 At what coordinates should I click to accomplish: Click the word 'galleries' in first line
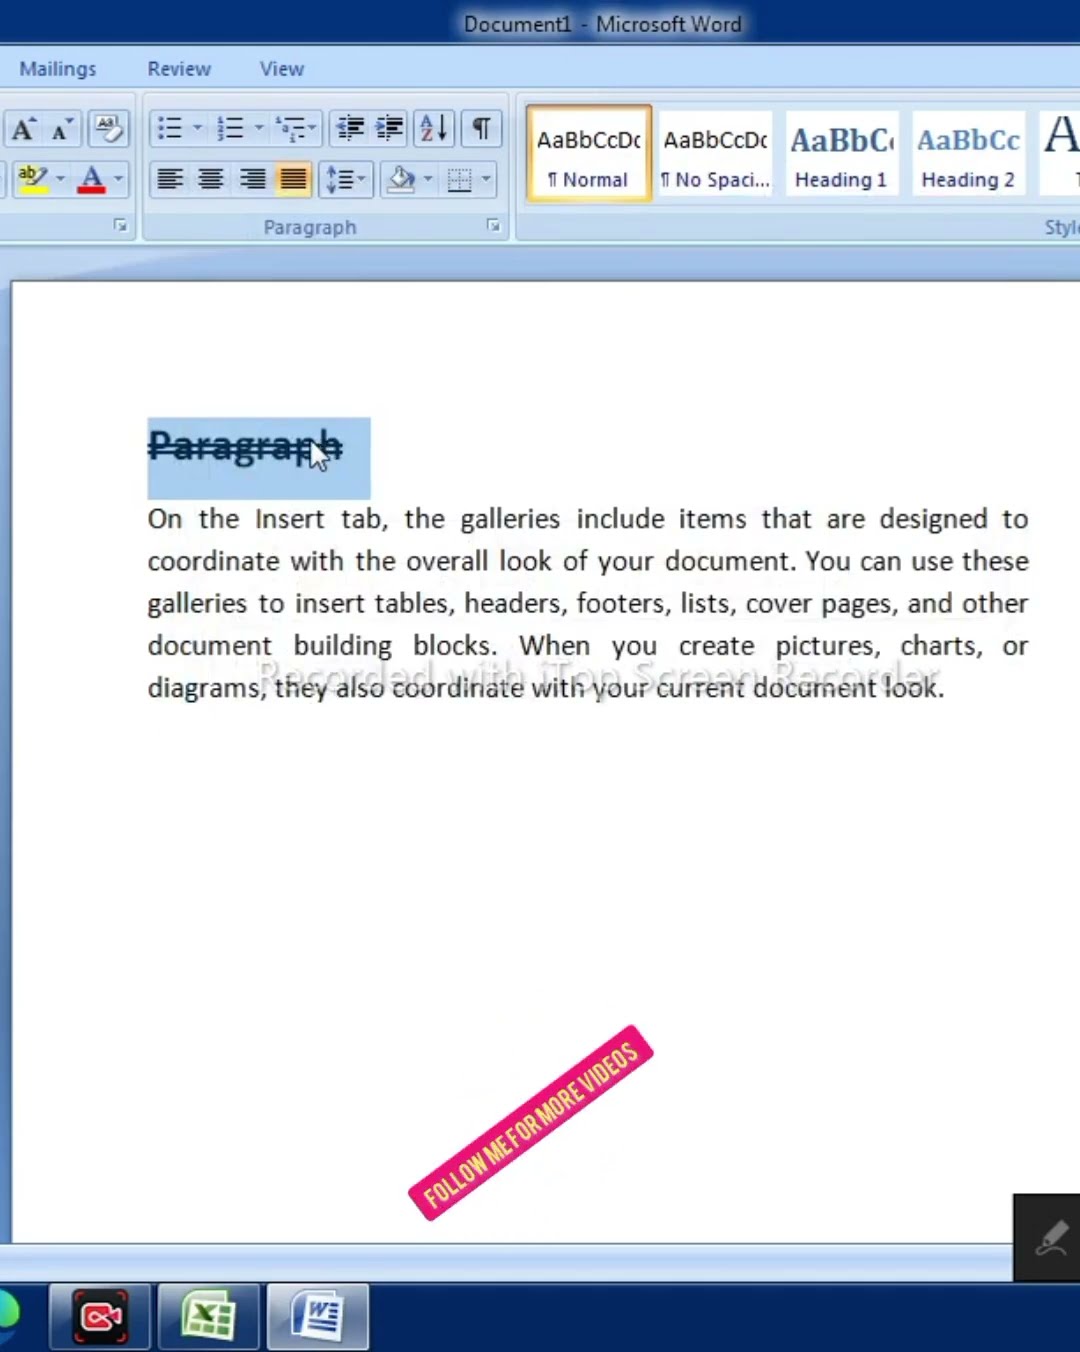(x=510, y=519)
